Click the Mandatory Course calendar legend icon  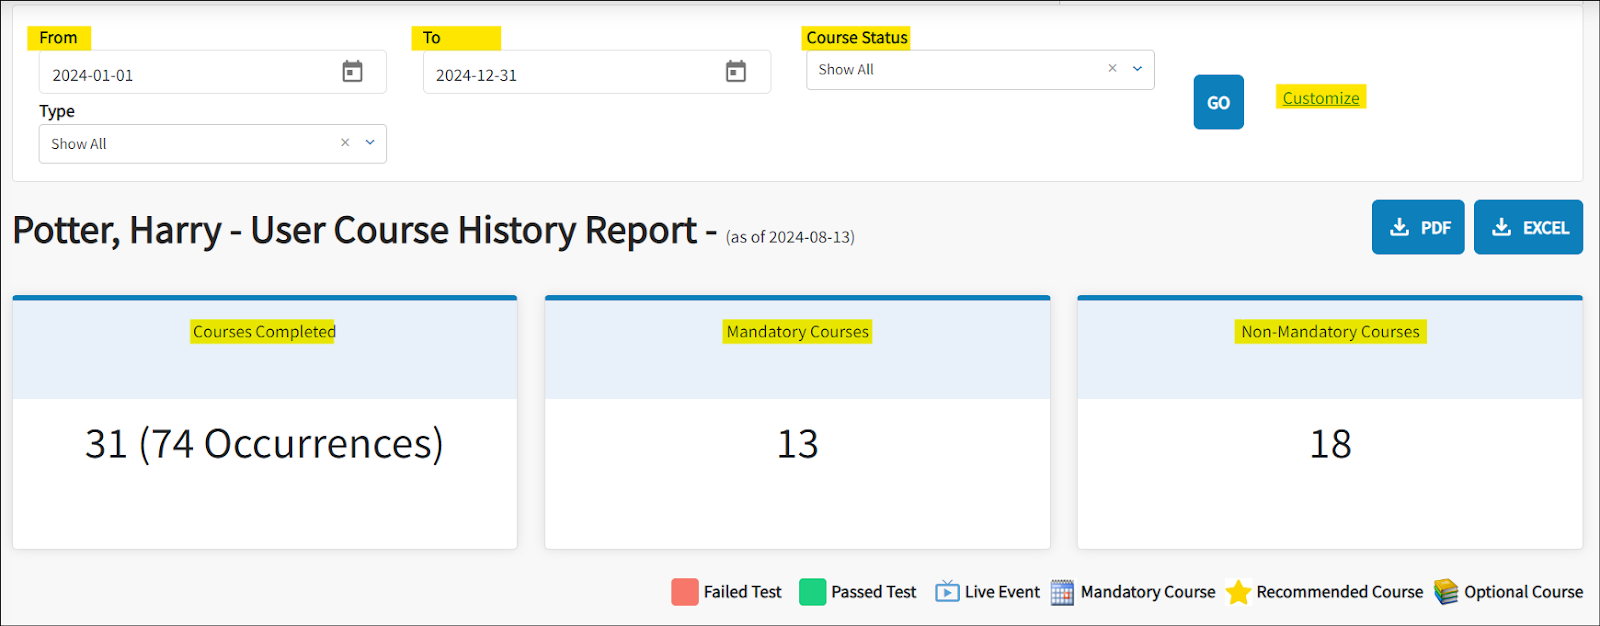pos(1062,592)
